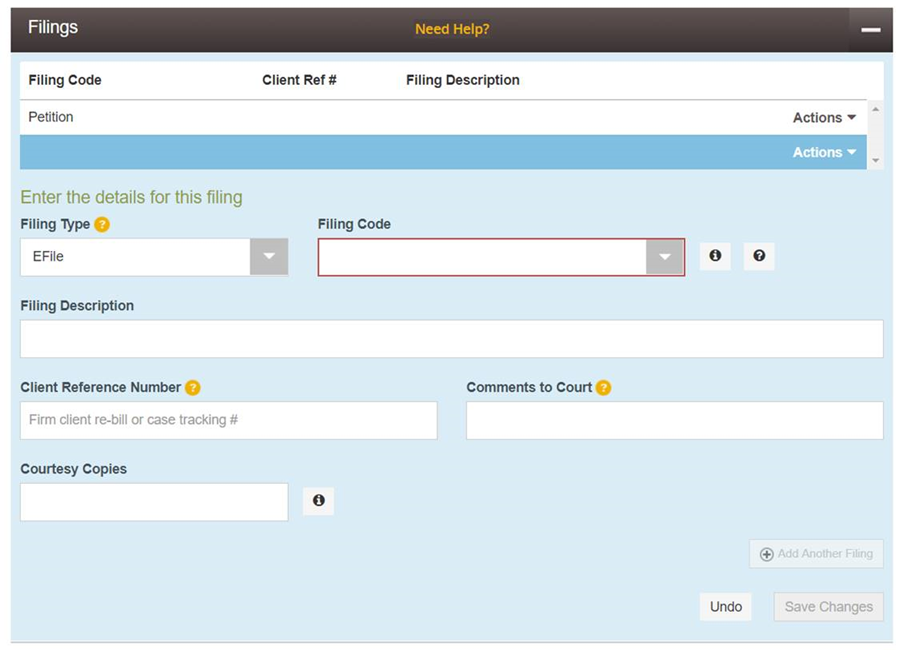903x650 pixels.
Task: Click the question mark button beside Filing Code
Action: [x=759, y=256]
